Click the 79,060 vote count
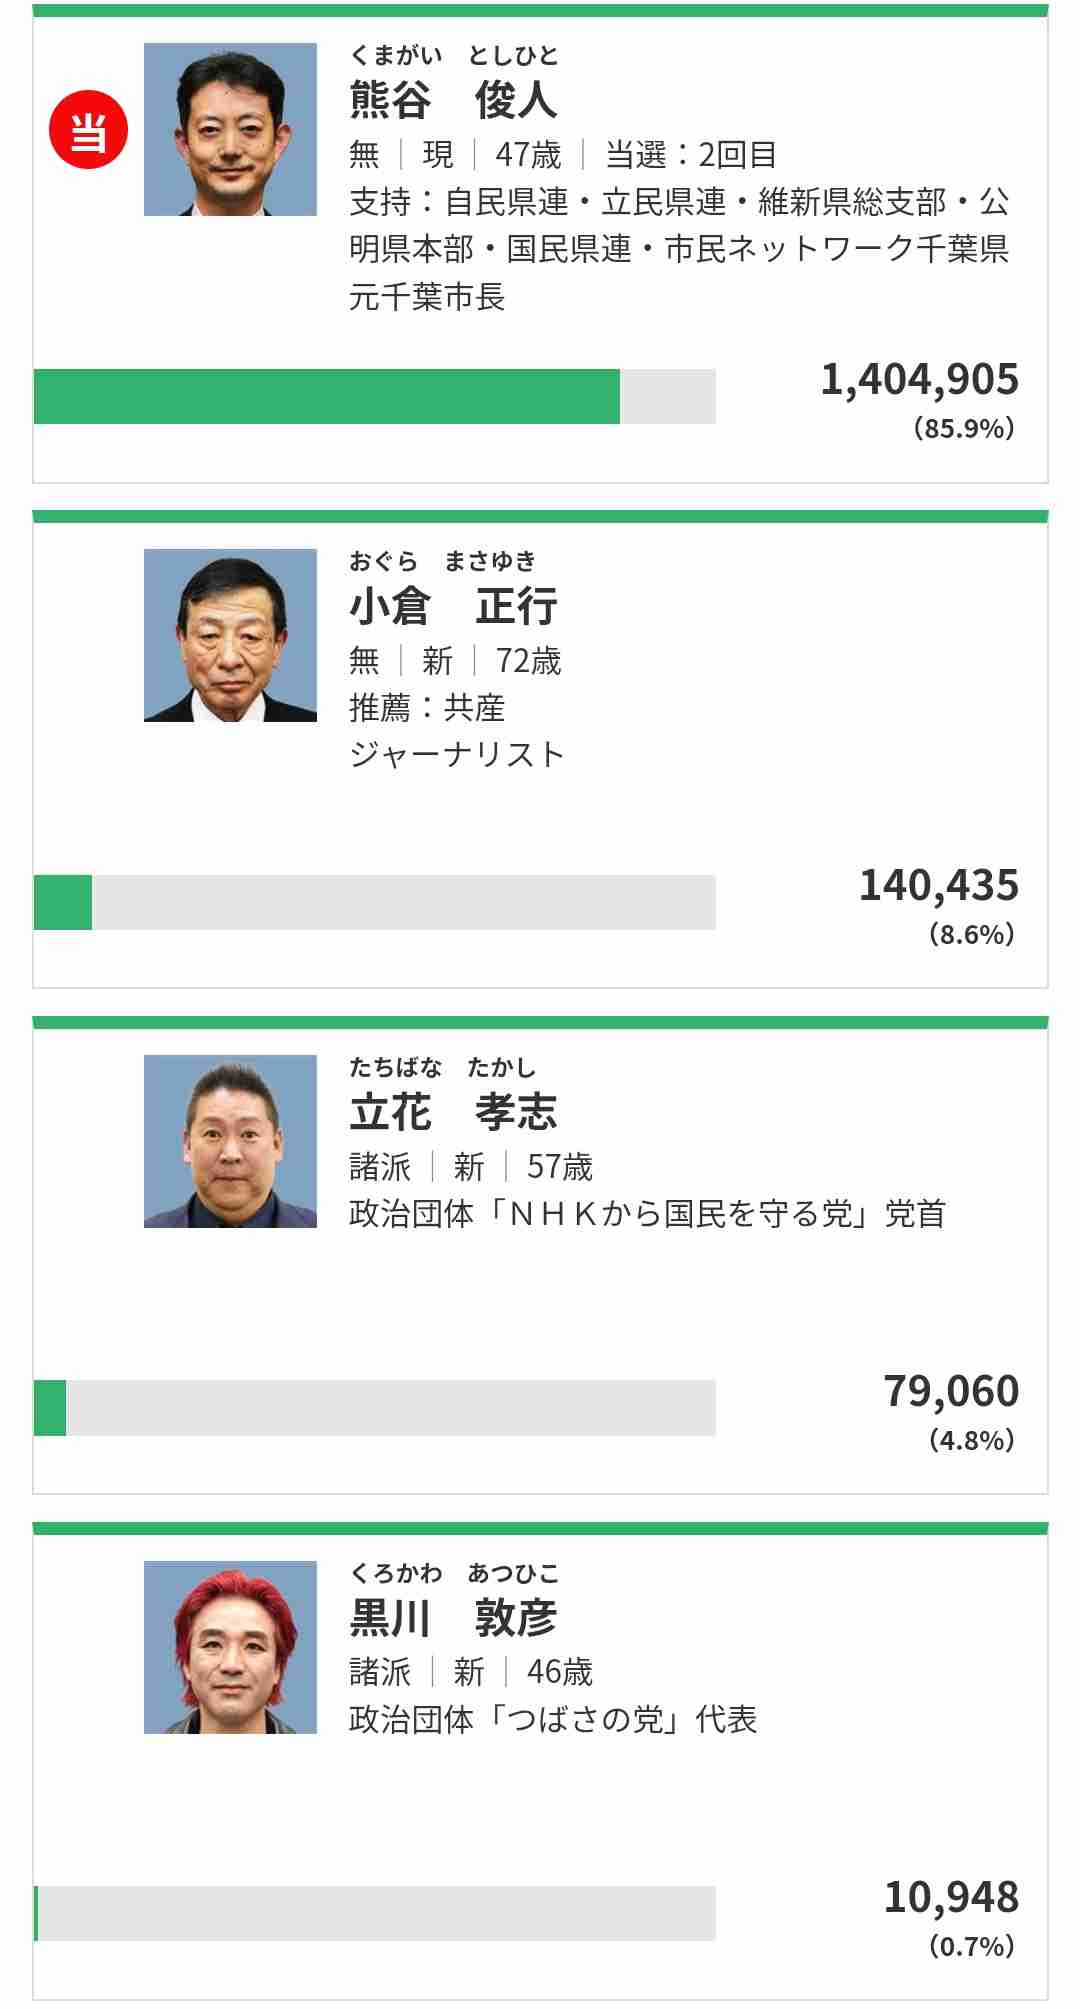This screenshot has height=2009, width=1080. (951, 1391)
